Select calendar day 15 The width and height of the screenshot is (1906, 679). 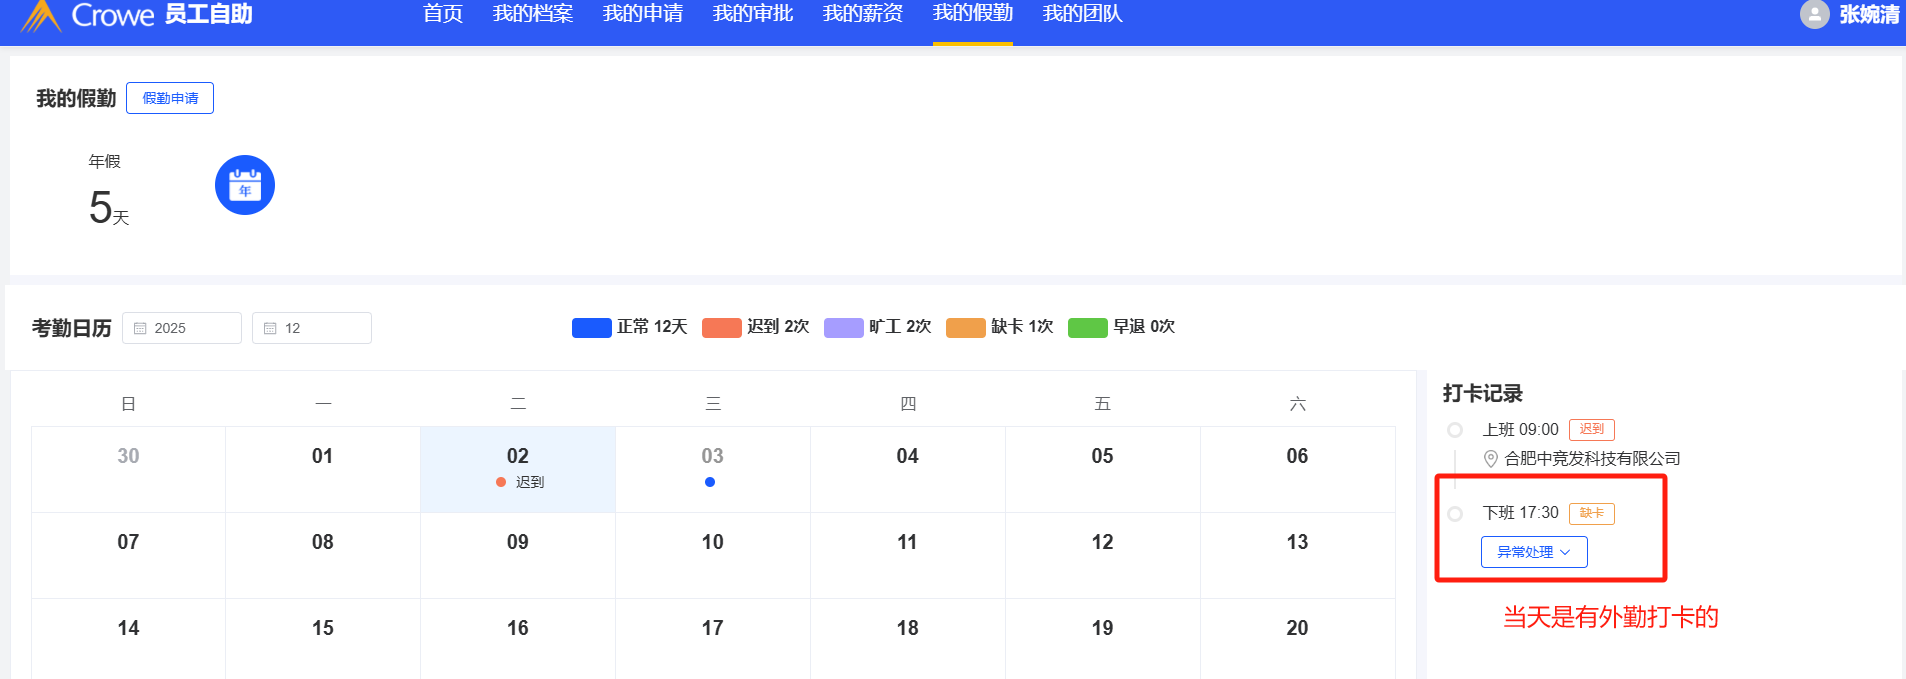323,639
